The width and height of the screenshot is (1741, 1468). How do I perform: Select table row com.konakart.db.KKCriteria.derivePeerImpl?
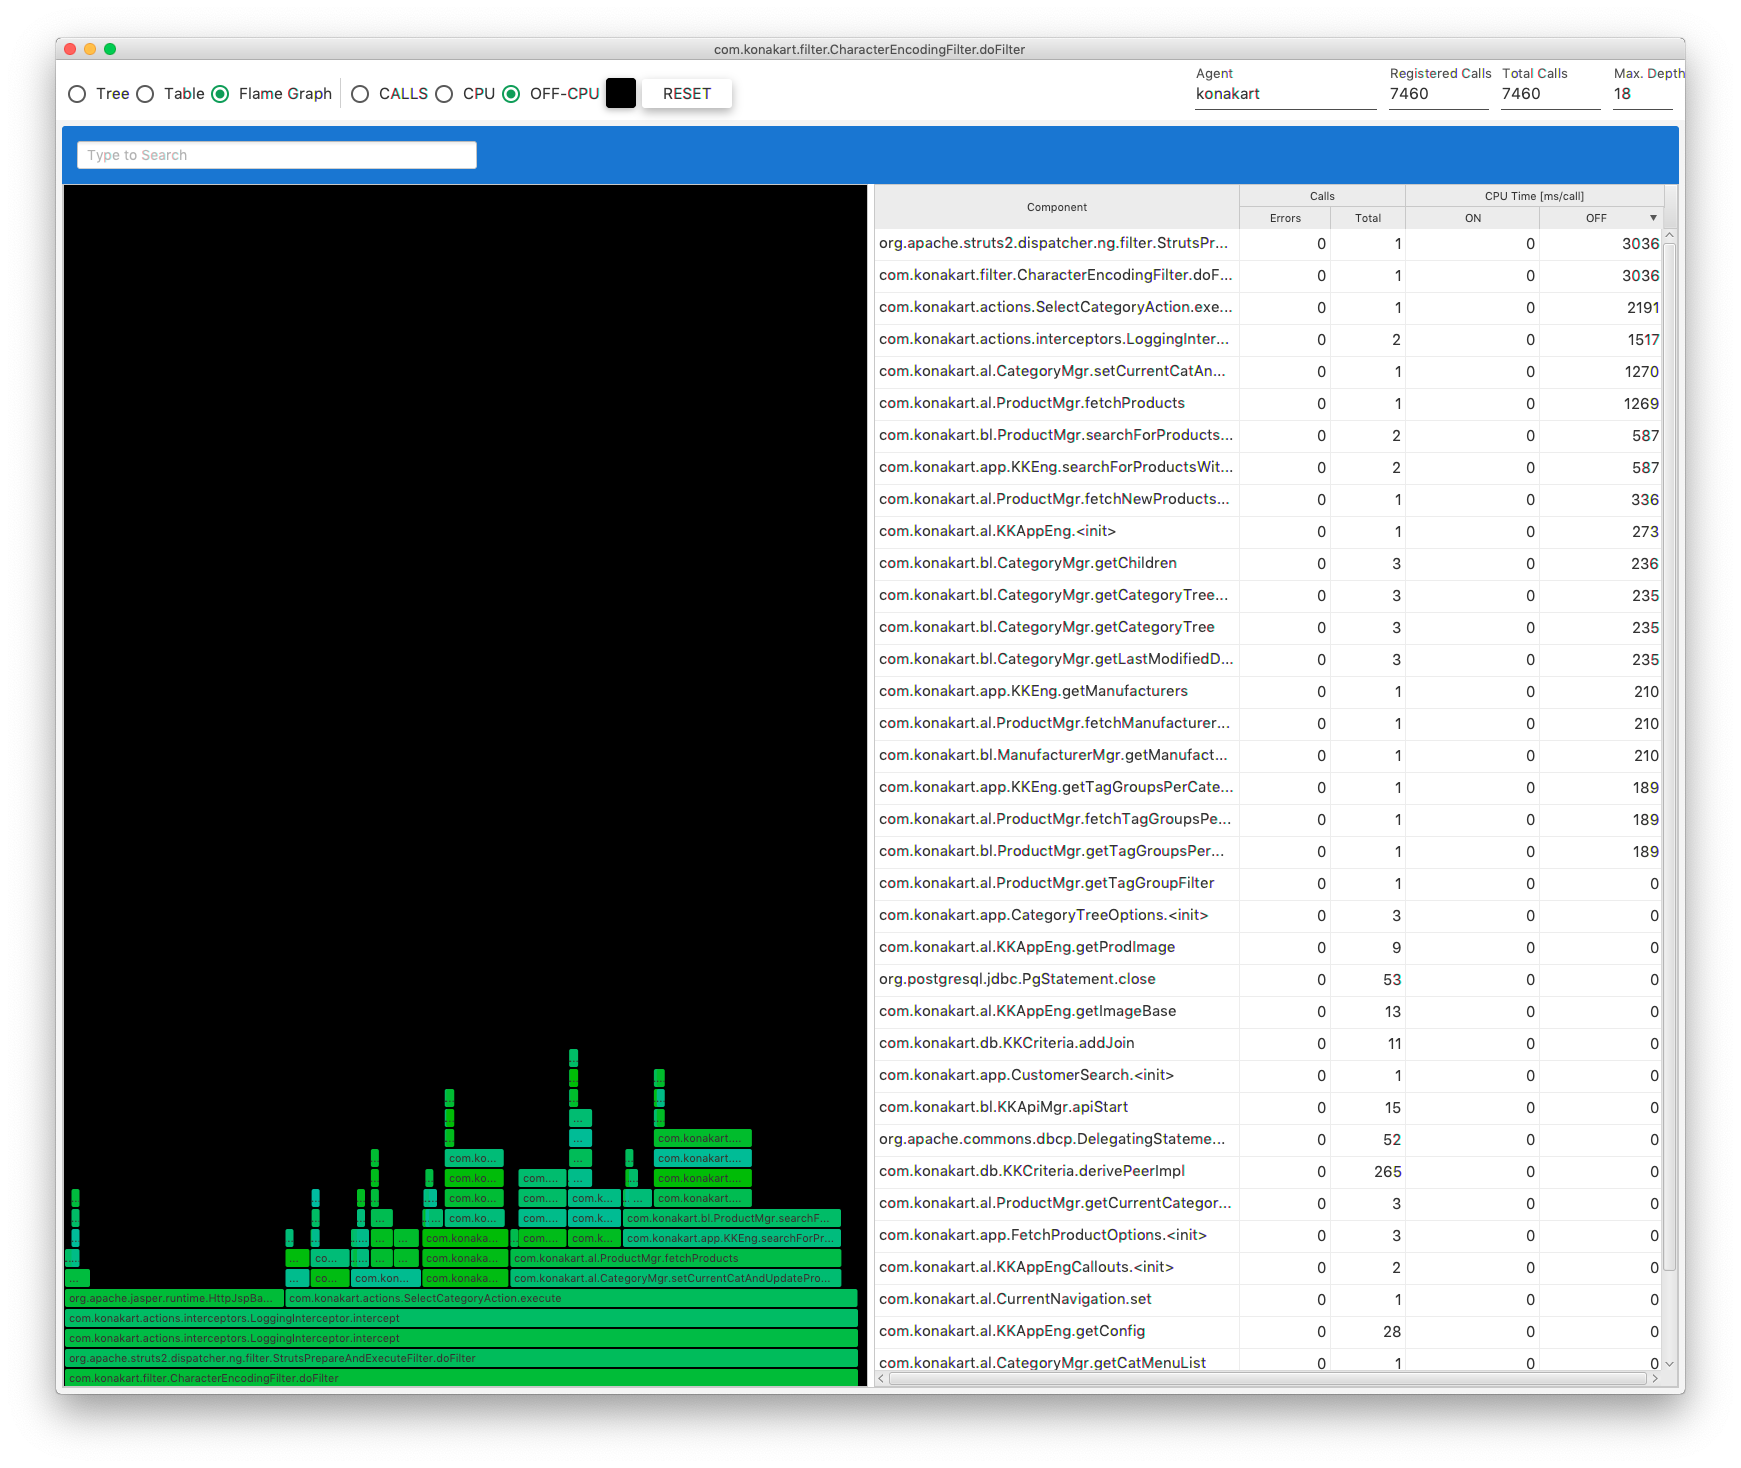click(x=1269, y=1171)
